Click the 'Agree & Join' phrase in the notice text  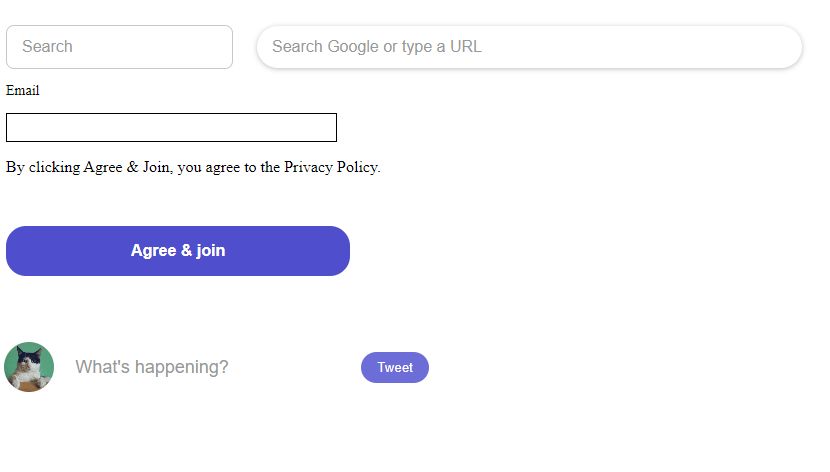click(x=127, y=167)
